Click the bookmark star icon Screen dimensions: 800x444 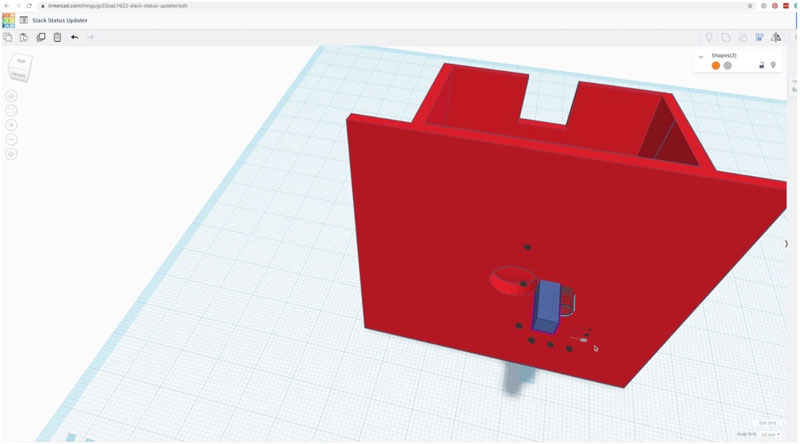click(x=750, y=6)
